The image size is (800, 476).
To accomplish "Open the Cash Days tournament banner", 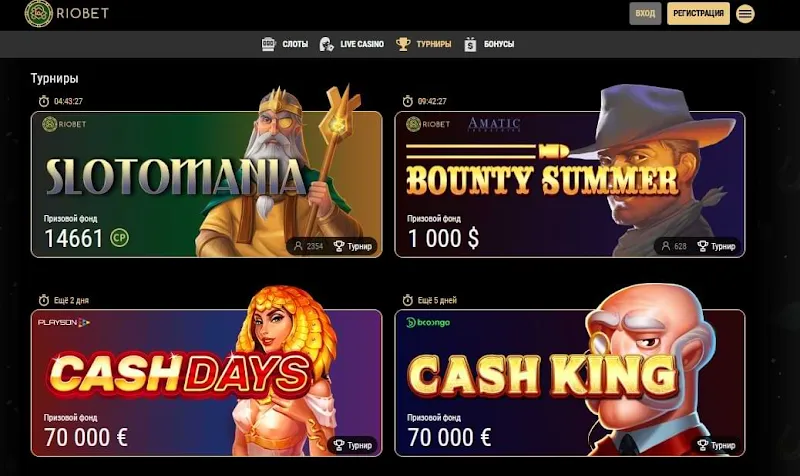I will point(207,383).
